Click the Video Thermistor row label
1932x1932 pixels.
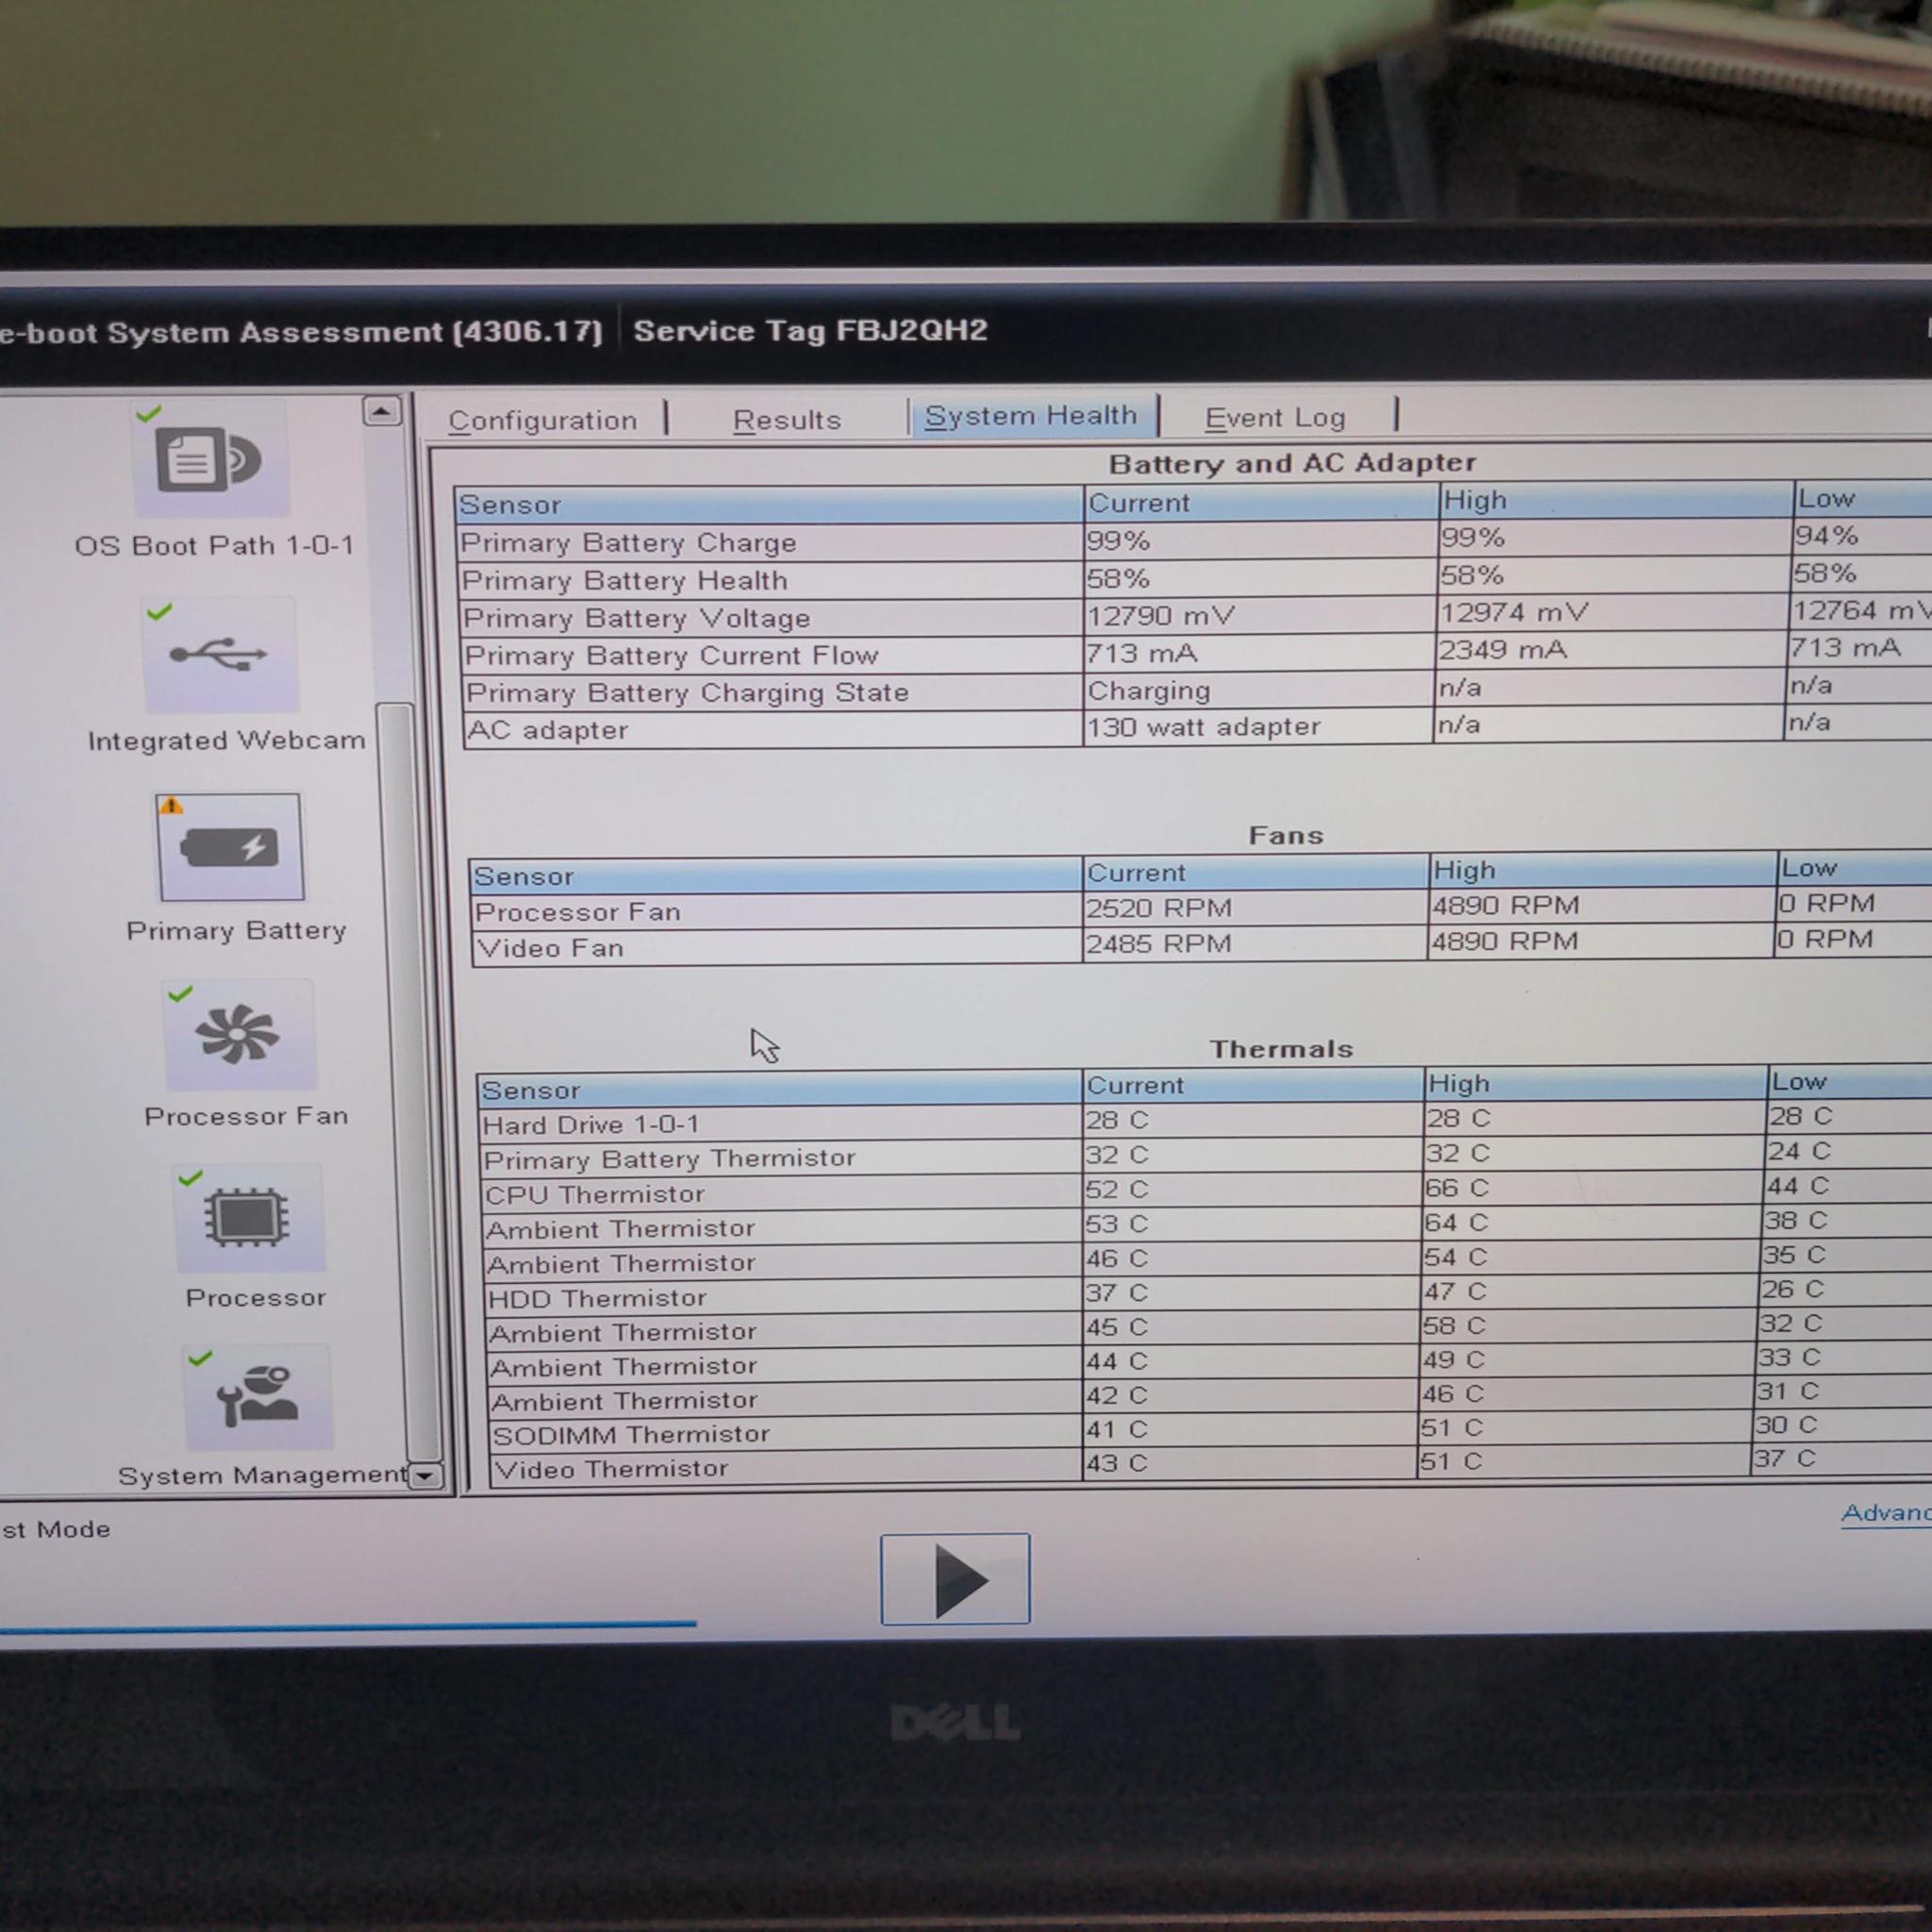pos(611,1469)
